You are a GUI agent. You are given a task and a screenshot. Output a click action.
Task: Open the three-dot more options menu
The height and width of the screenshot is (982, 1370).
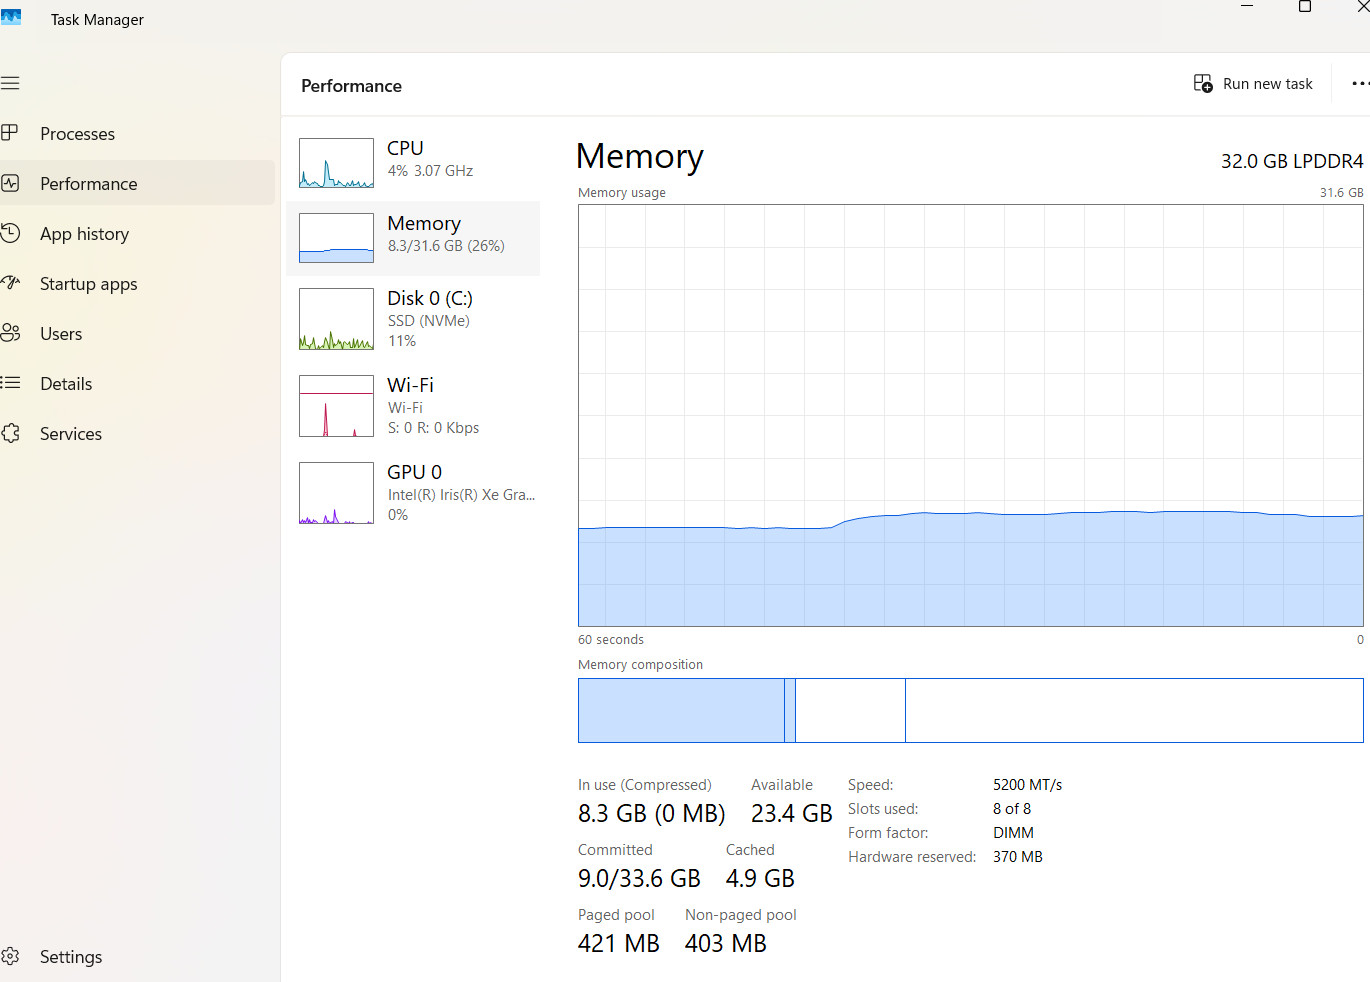[x=1360, y=84]
